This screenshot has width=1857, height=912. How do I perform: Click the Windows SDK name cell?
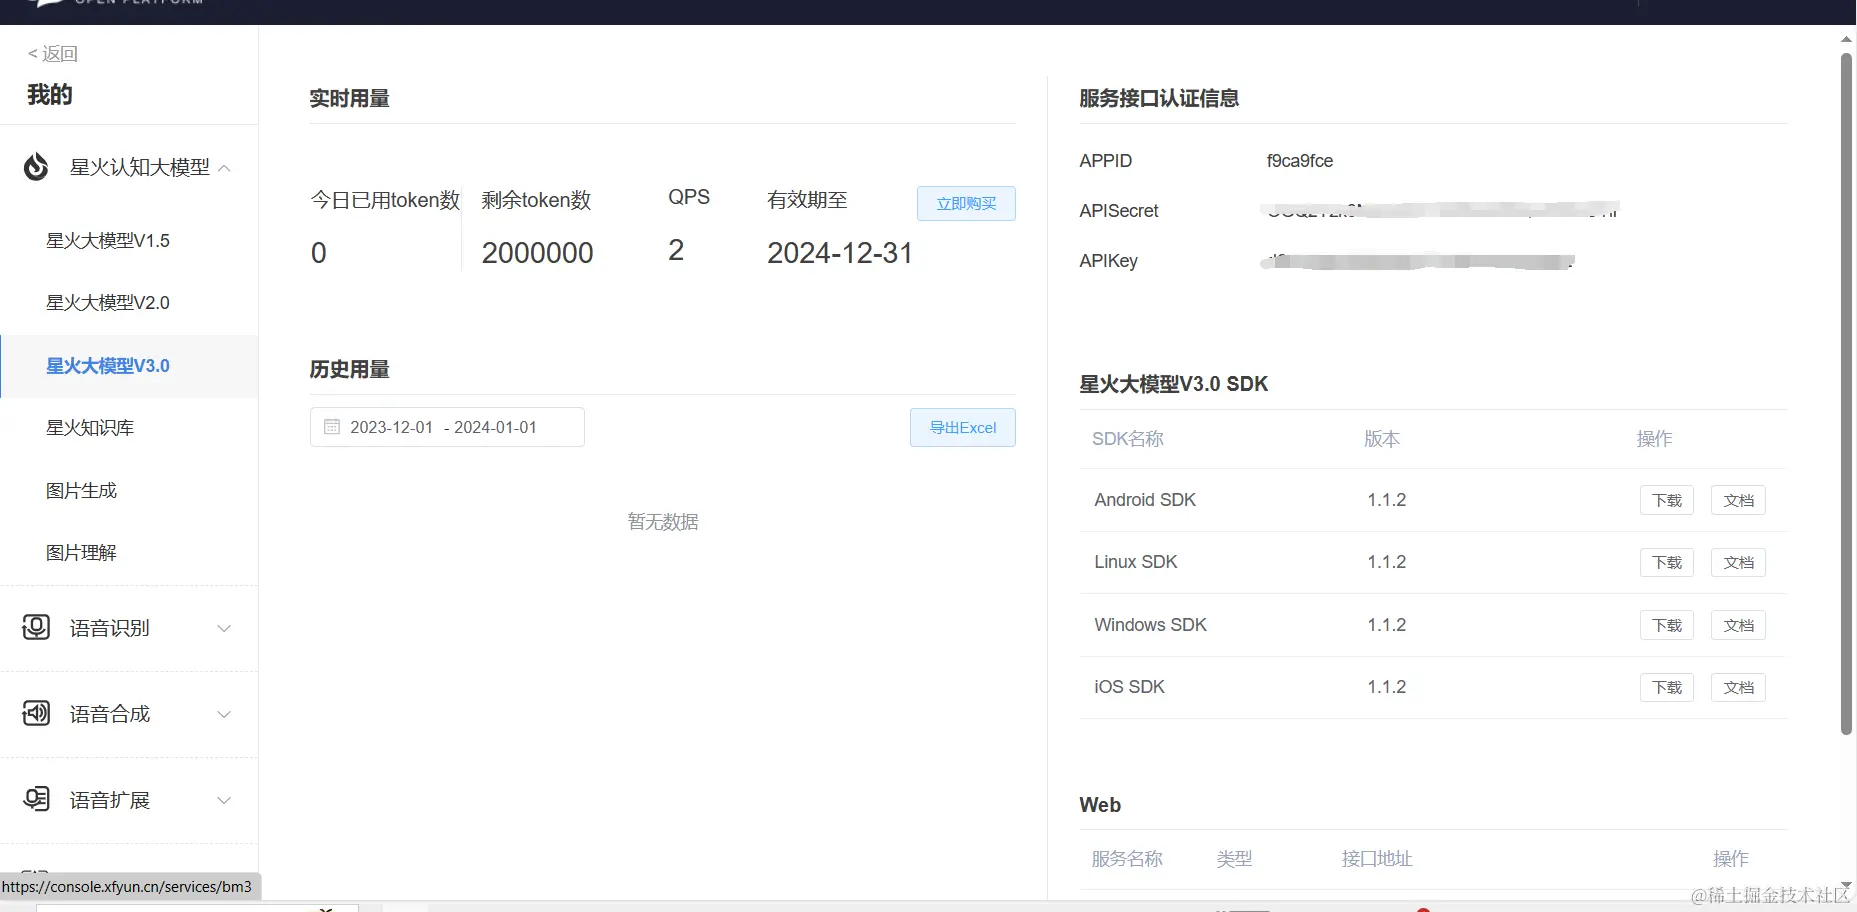(x=1150, y=625)
